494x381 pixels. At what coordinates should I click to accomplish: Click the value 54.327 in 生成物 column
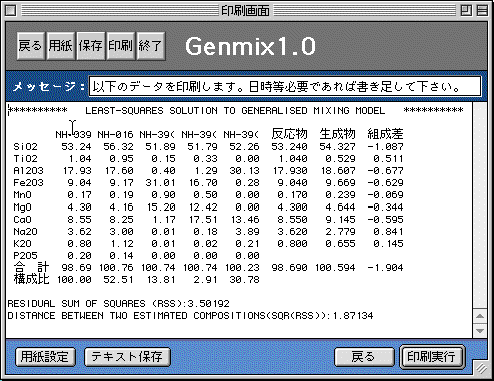coord(337,147)
